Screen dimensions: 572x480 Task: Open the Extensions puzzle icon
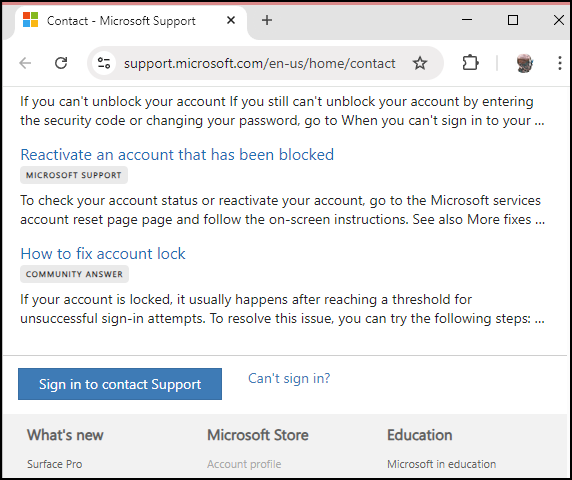point(470,63)
